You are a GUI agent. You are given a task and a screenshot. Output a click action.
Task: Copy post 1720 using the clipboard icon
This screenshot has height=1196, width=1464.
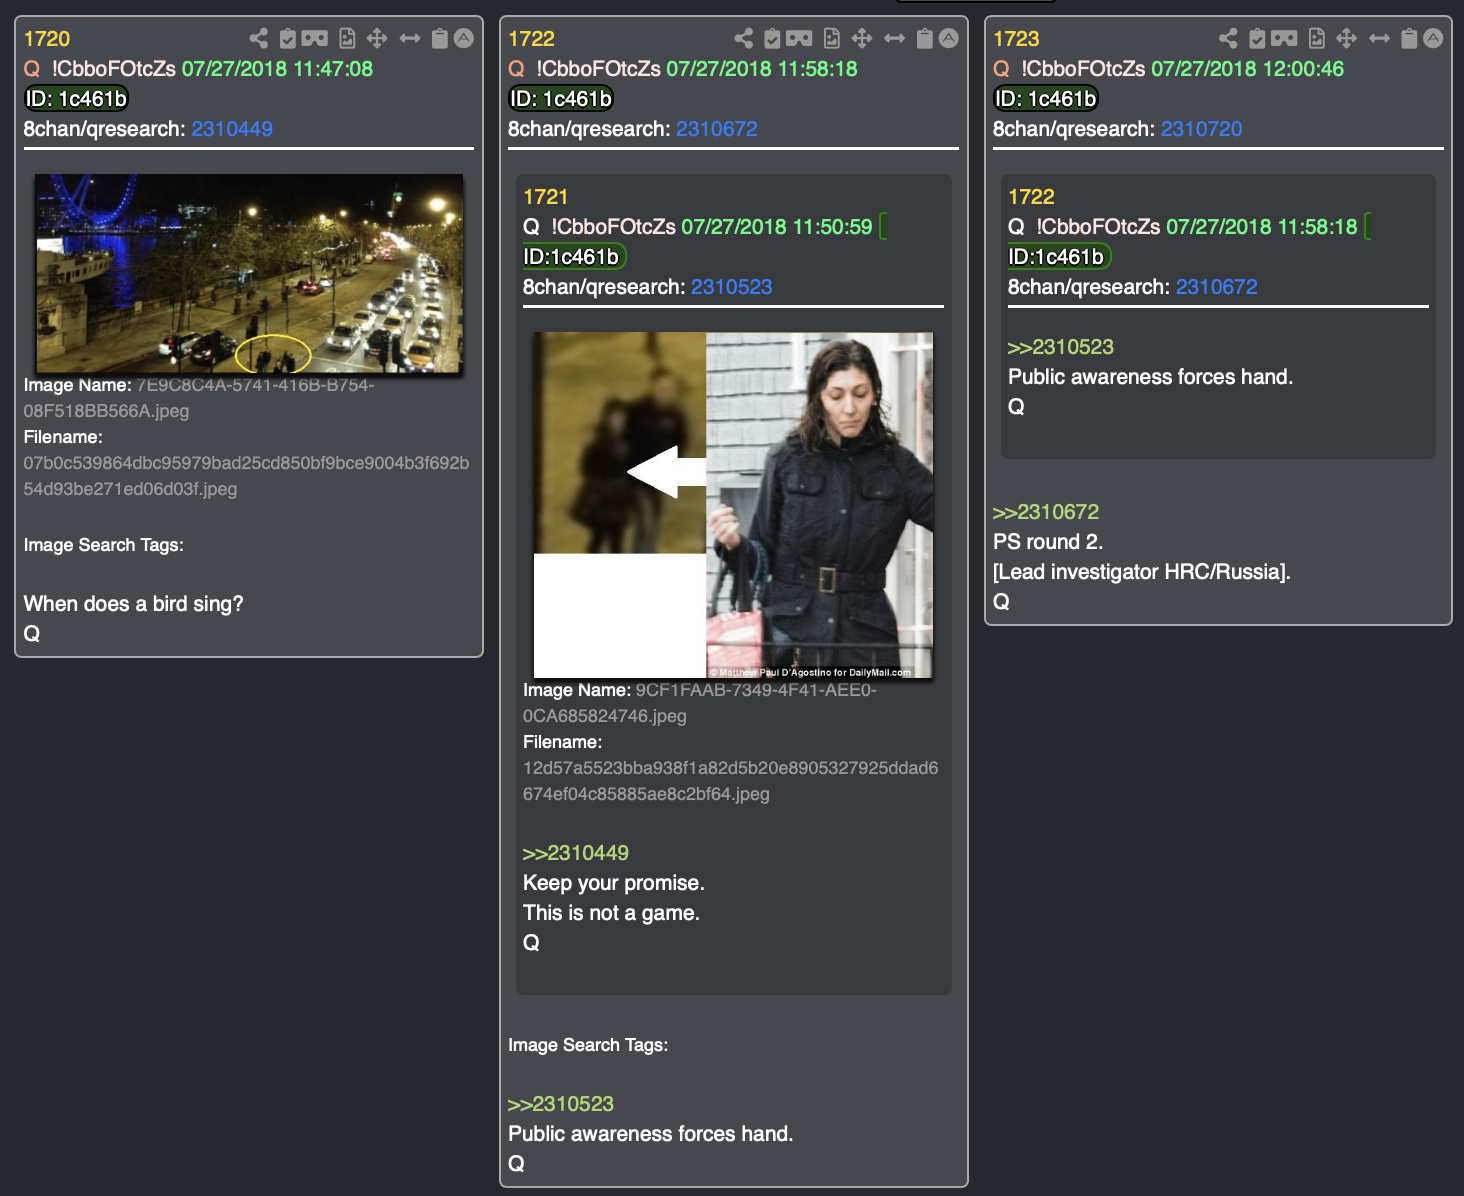pyautogui.click(x=439, y=39)
